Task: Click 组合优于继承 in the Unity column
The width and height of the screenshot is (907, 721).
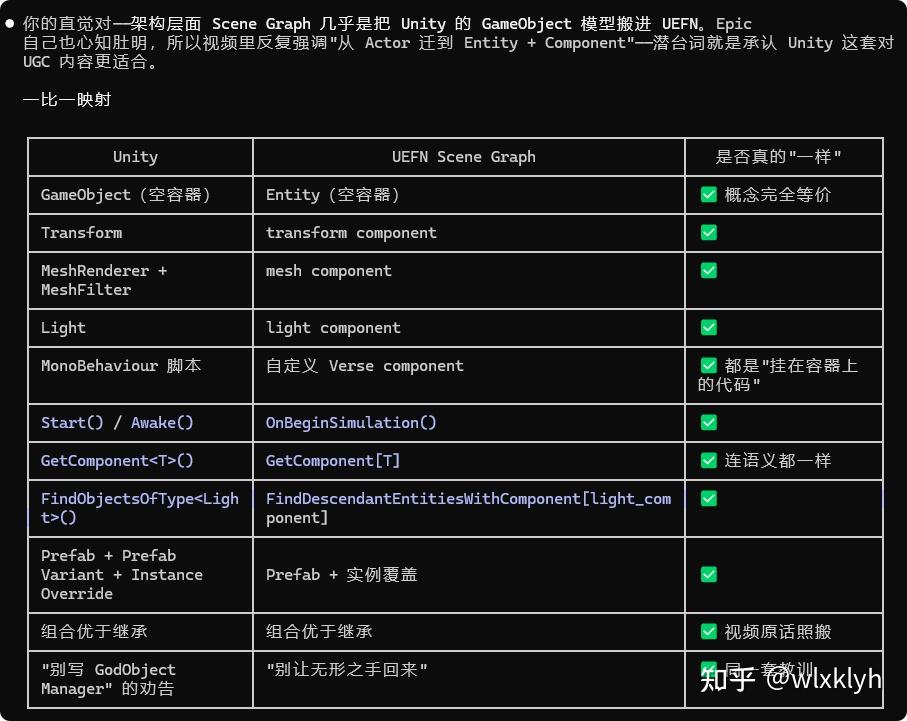Action: [94, 631]
